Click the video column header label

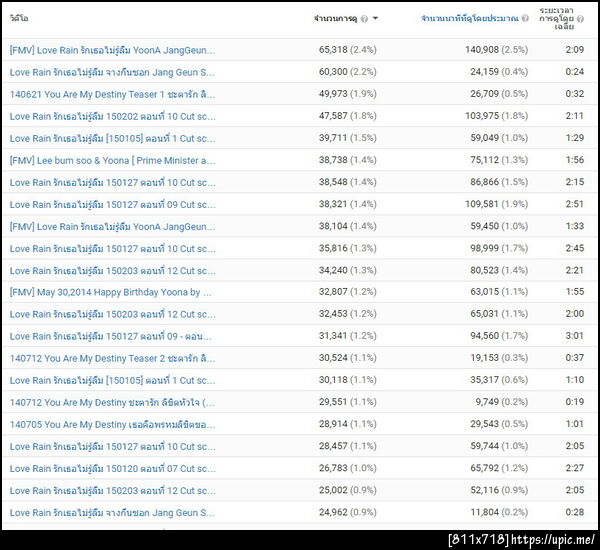pos(19,18)
